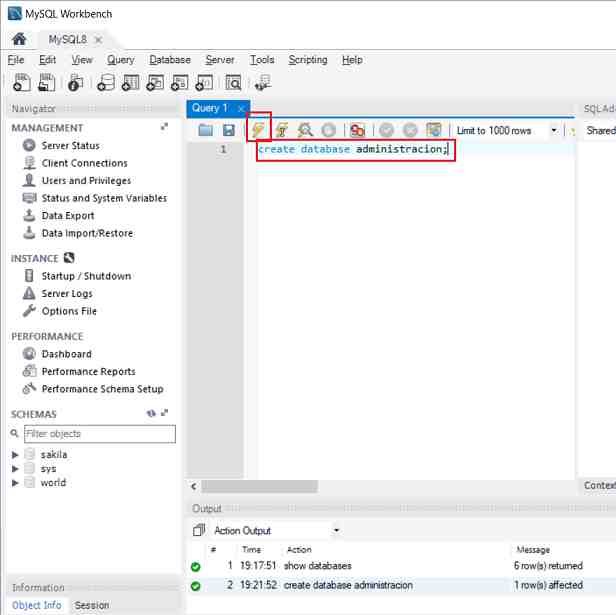Open the Database menu
The image size is (616, 615).
pyautogui.click(x=169, y=60)
